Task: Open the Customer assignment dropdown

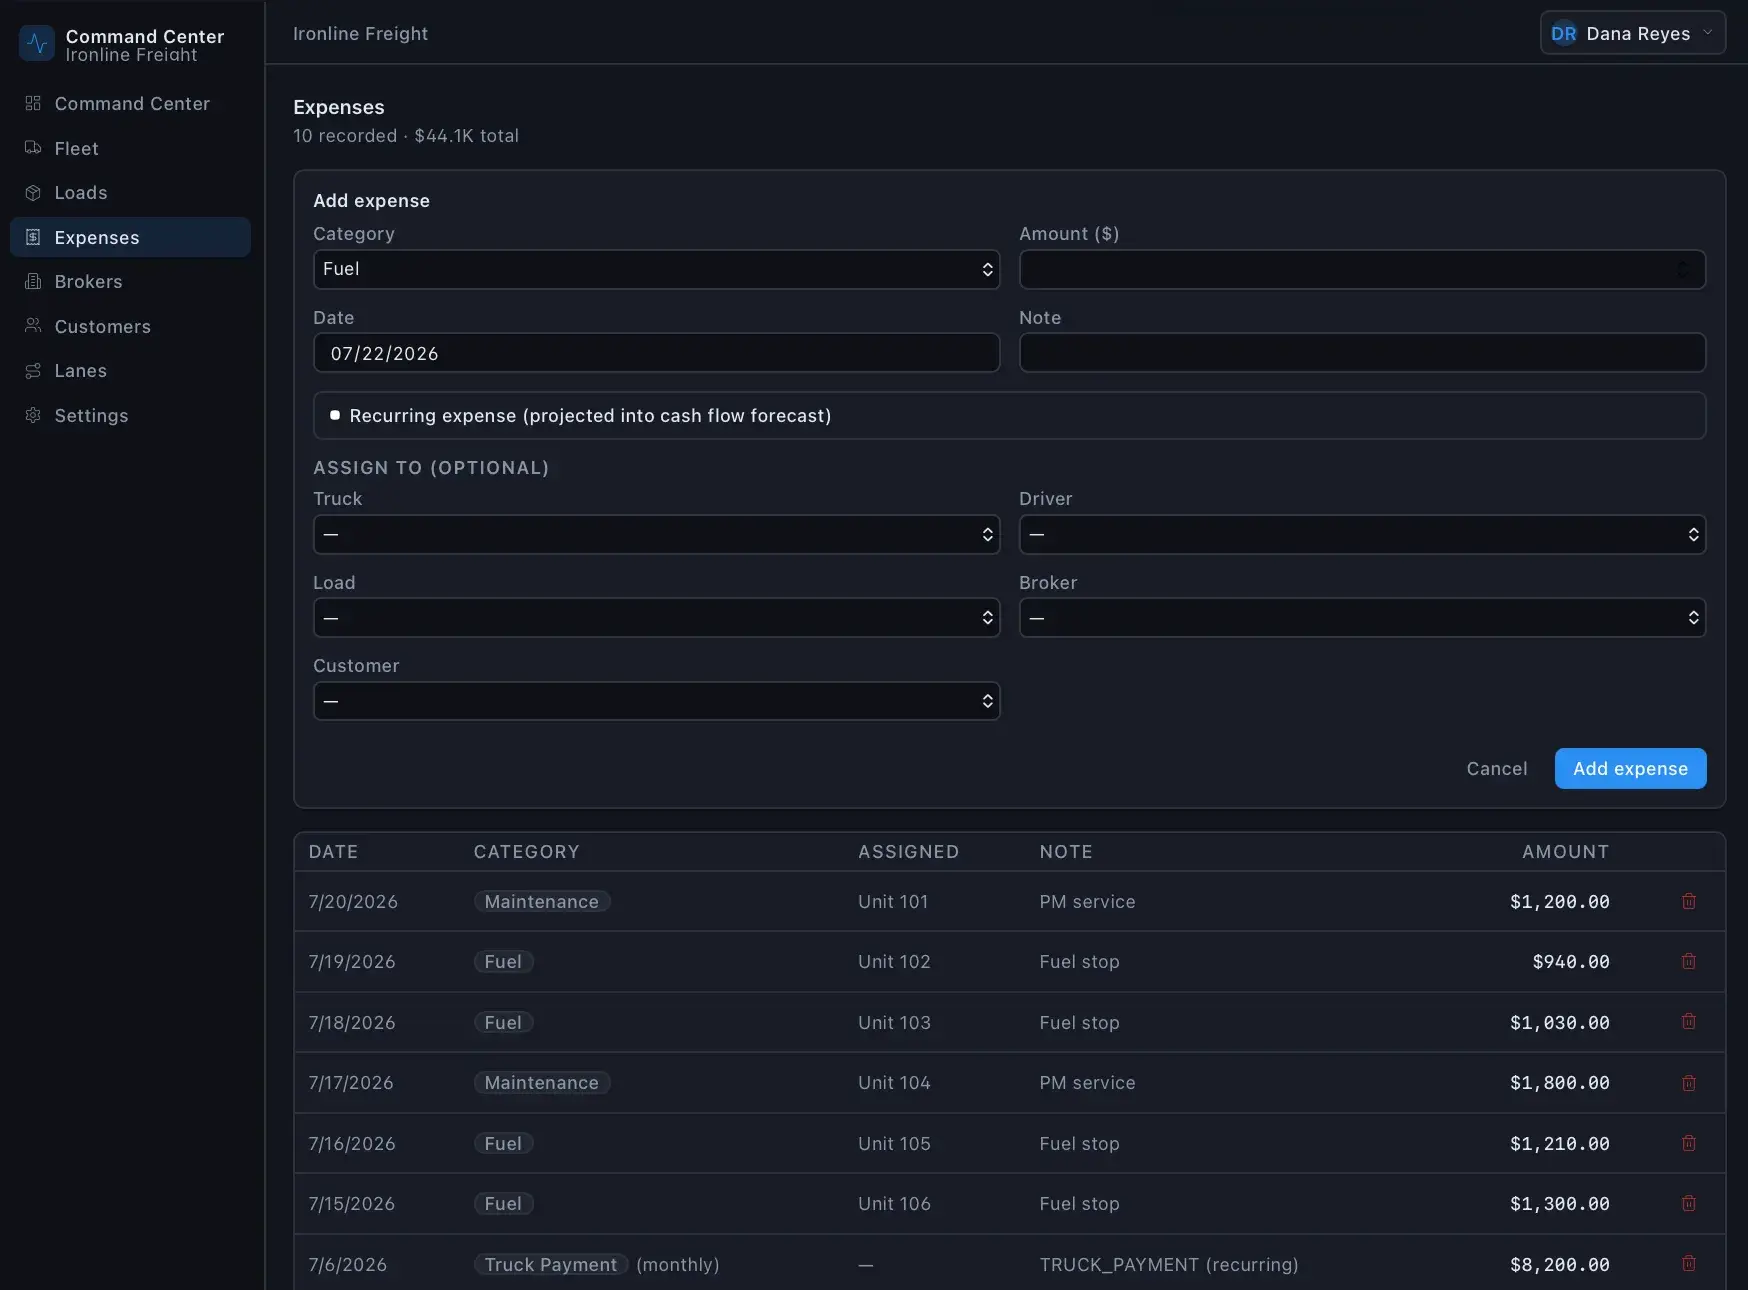Action: (656, 701)
